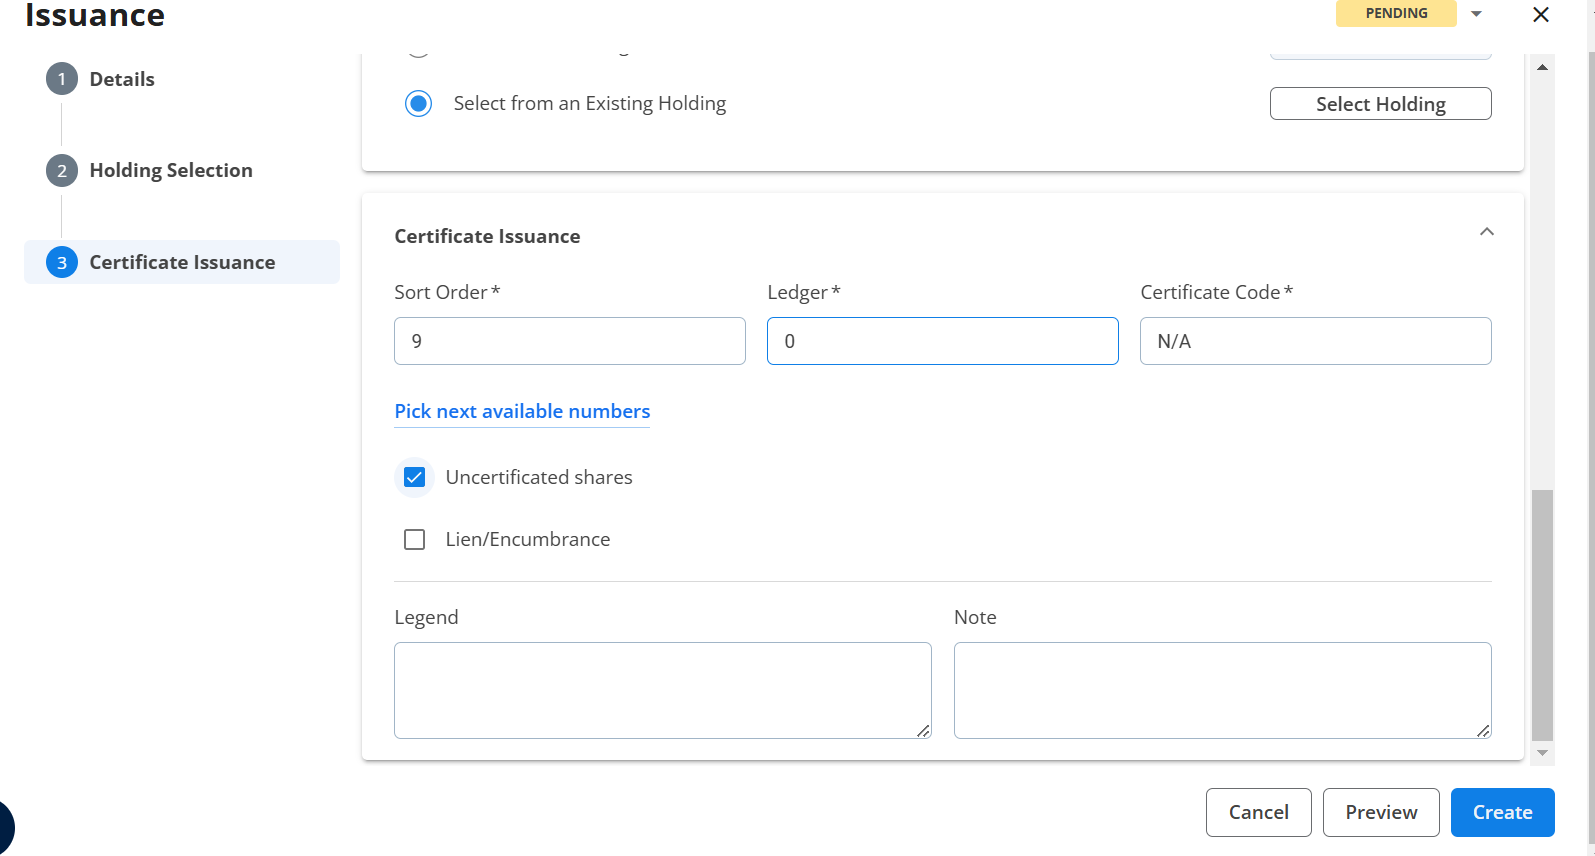Click into the Ledger input field

coord(942,342)
